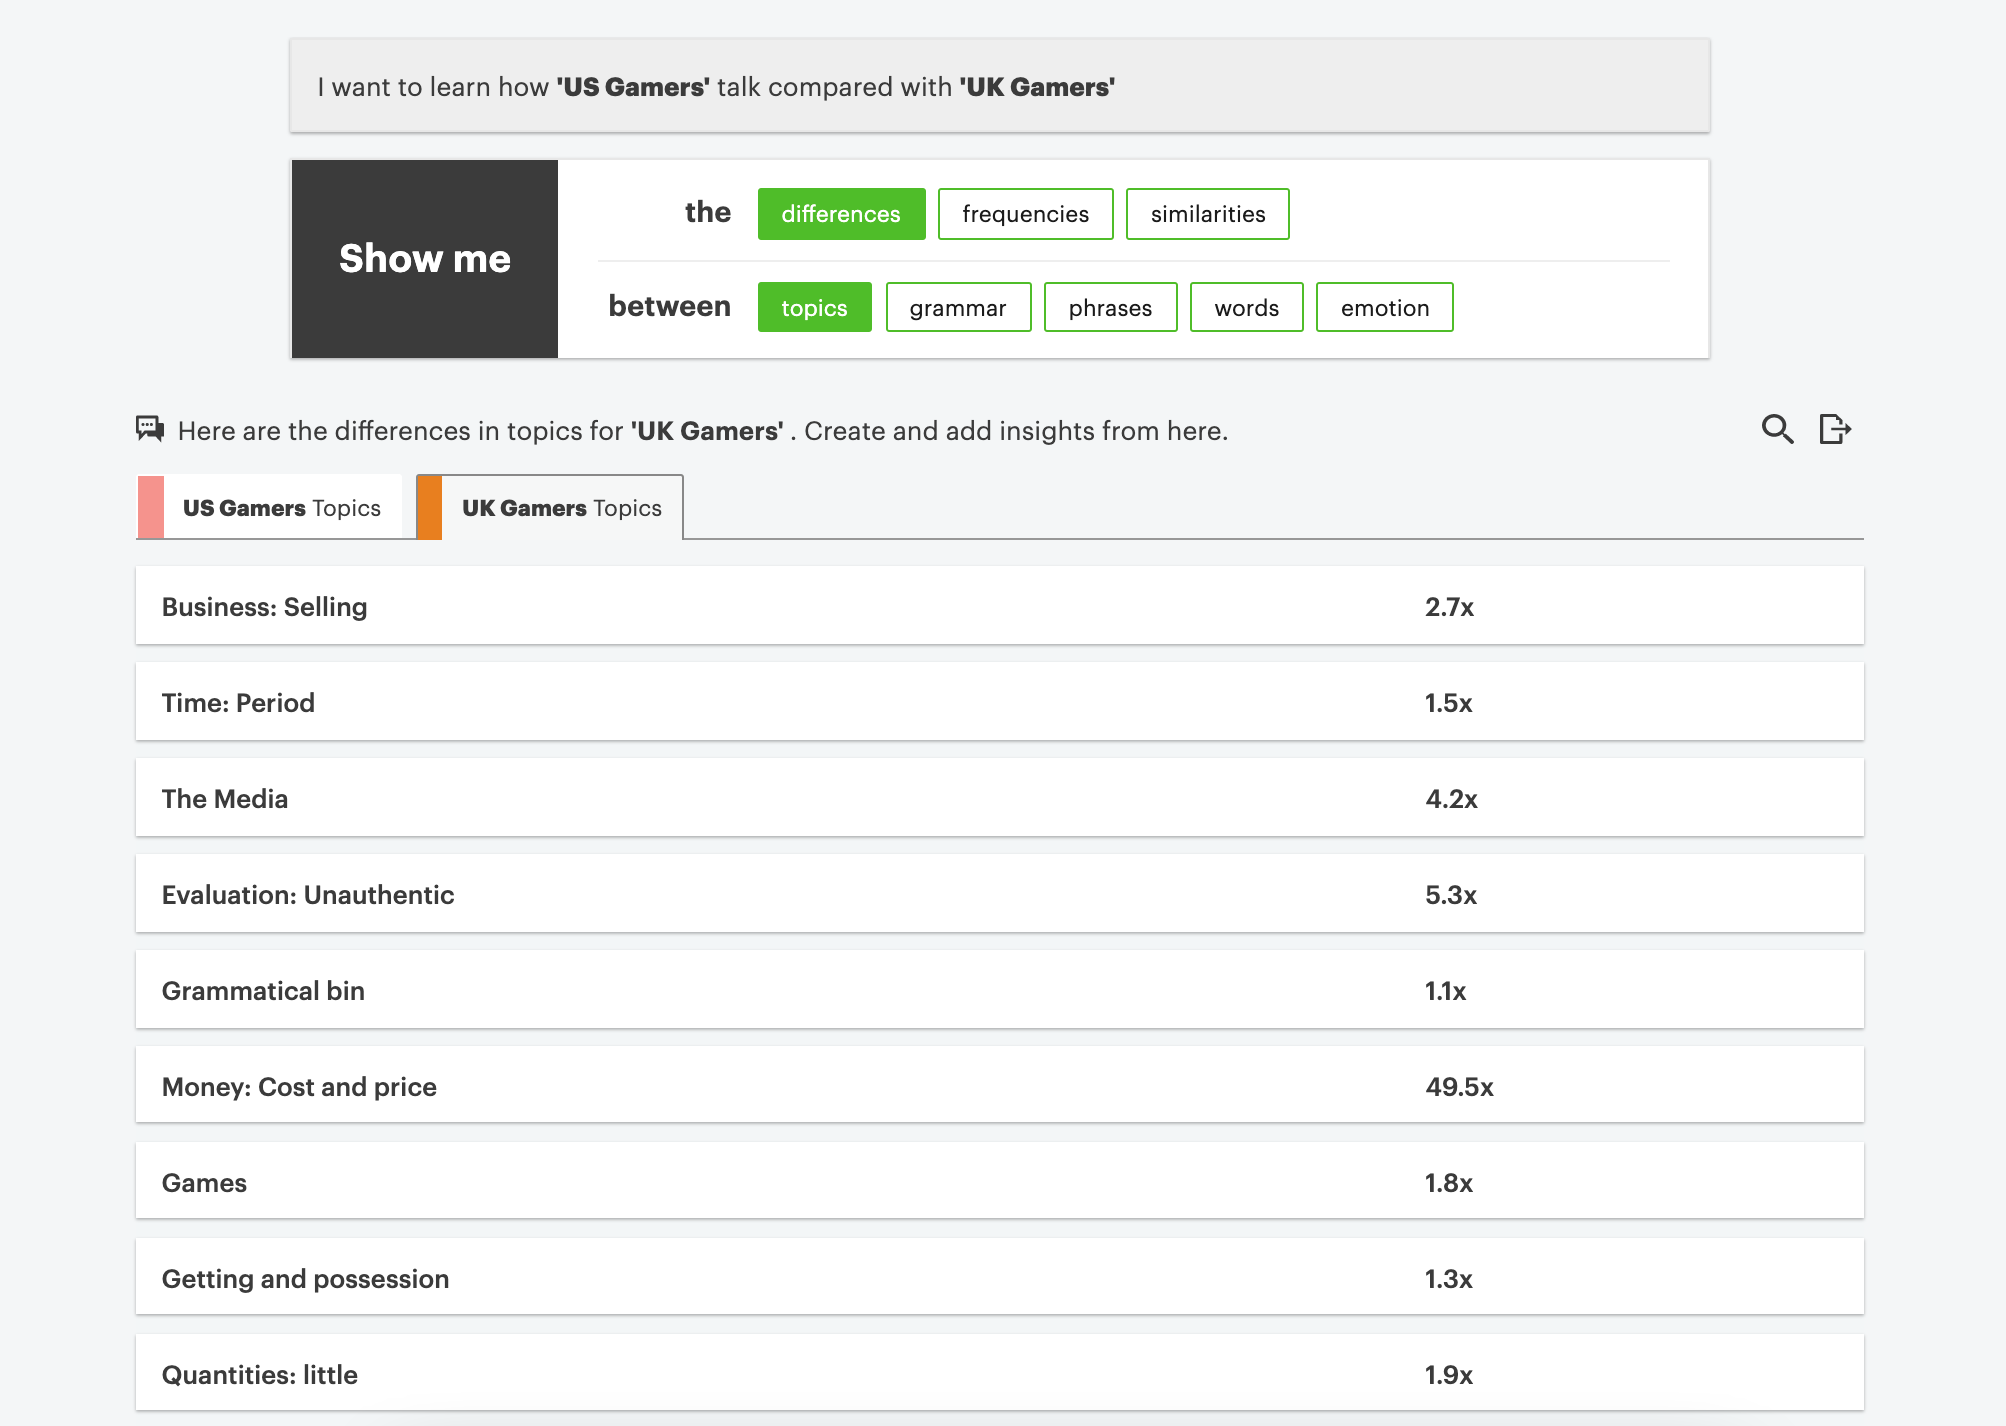Click the orange UK Gamers color swatch

430,508
